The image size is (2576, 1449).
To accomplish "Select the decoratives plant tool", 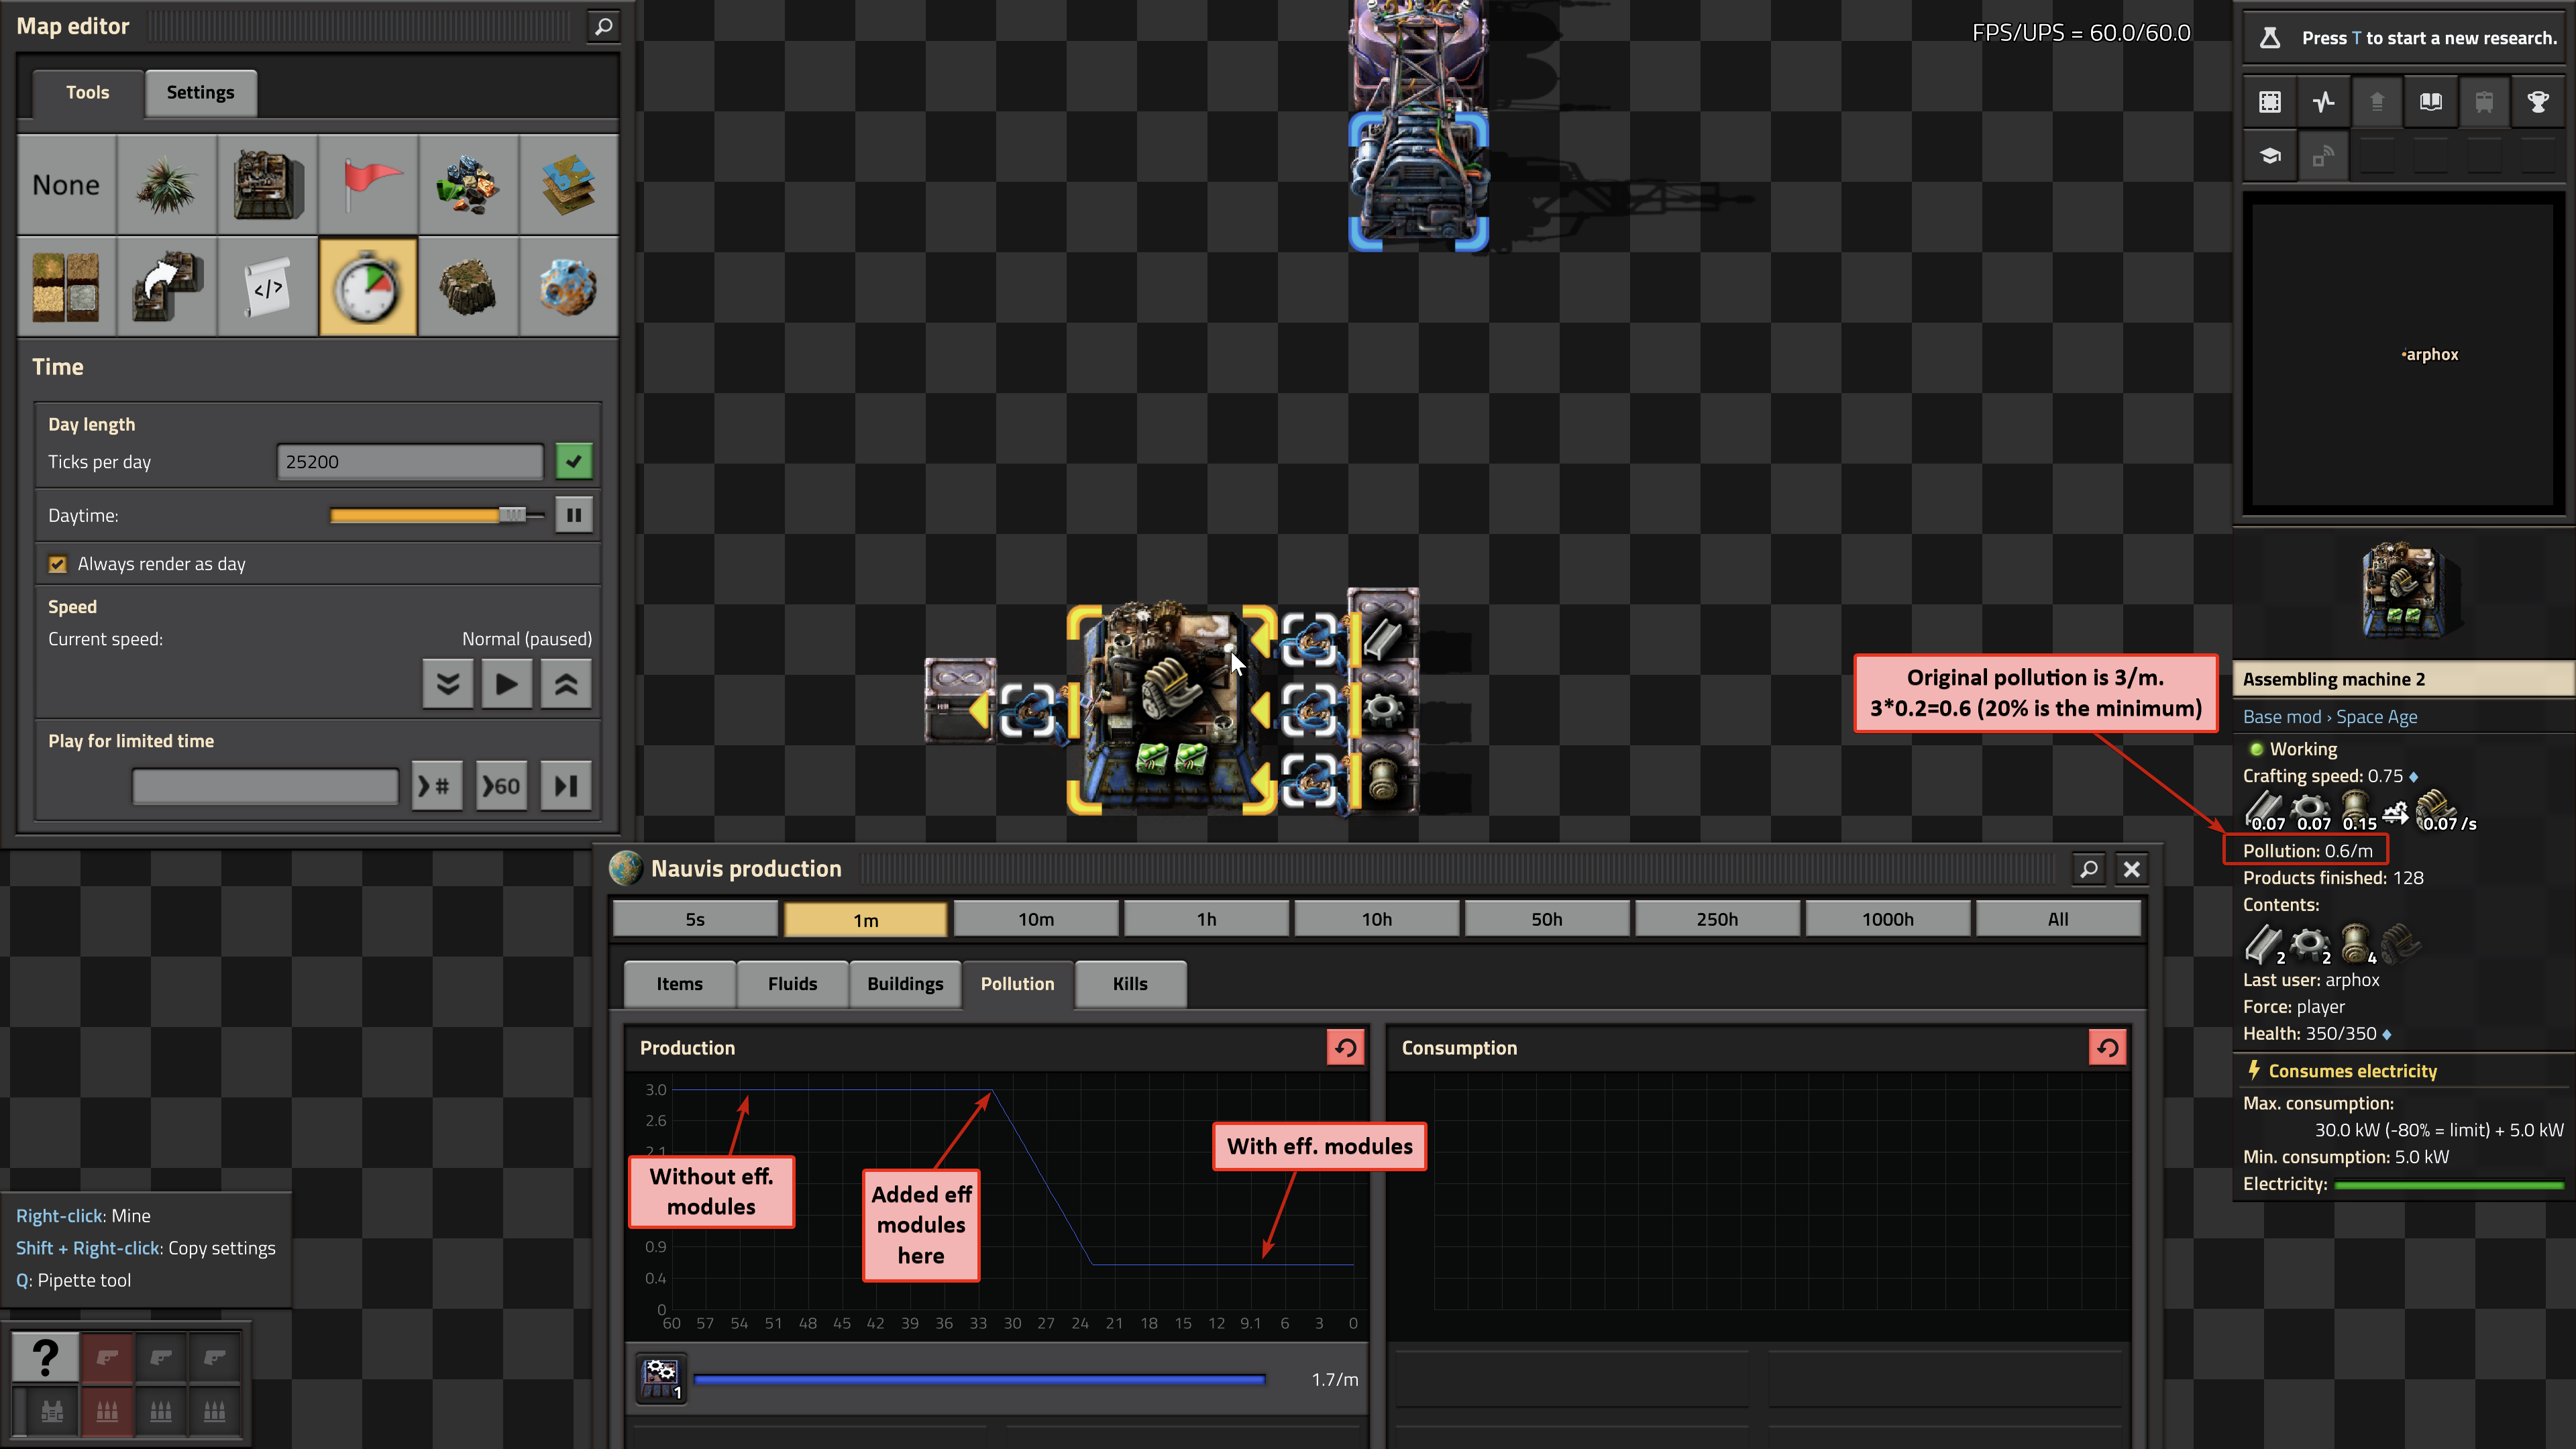I will (166, 185).
